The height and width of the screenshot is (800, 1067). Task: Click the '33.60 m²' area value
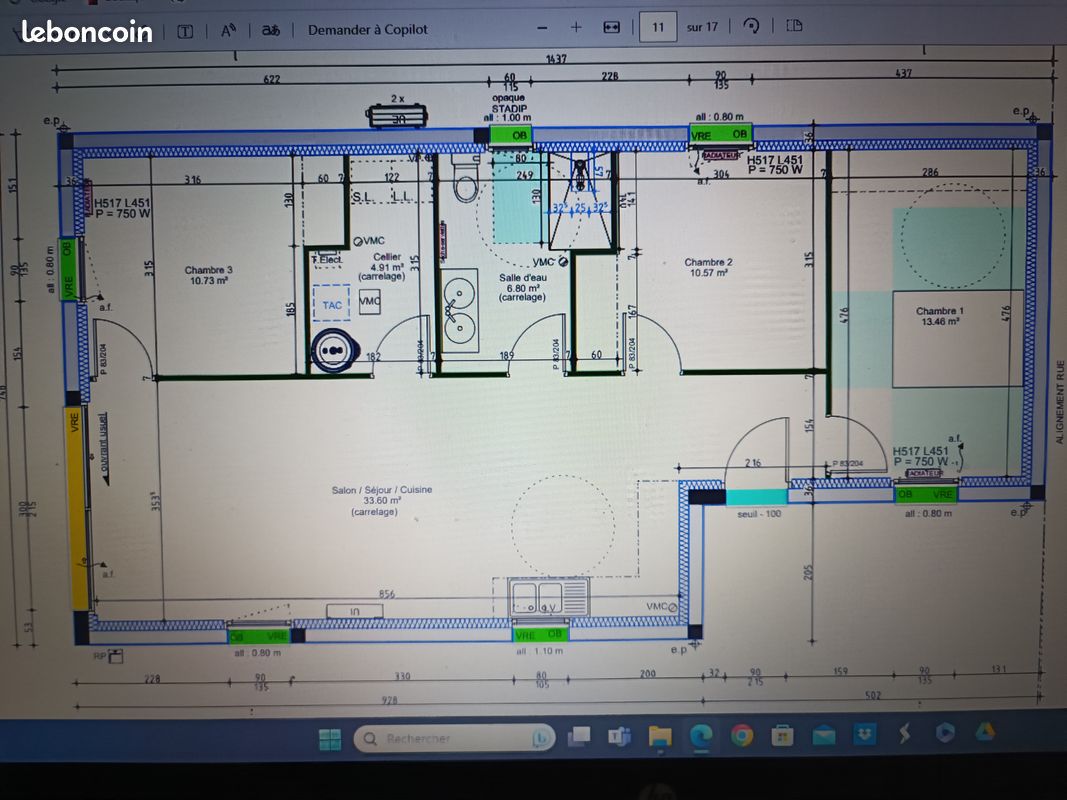(382, 501)
